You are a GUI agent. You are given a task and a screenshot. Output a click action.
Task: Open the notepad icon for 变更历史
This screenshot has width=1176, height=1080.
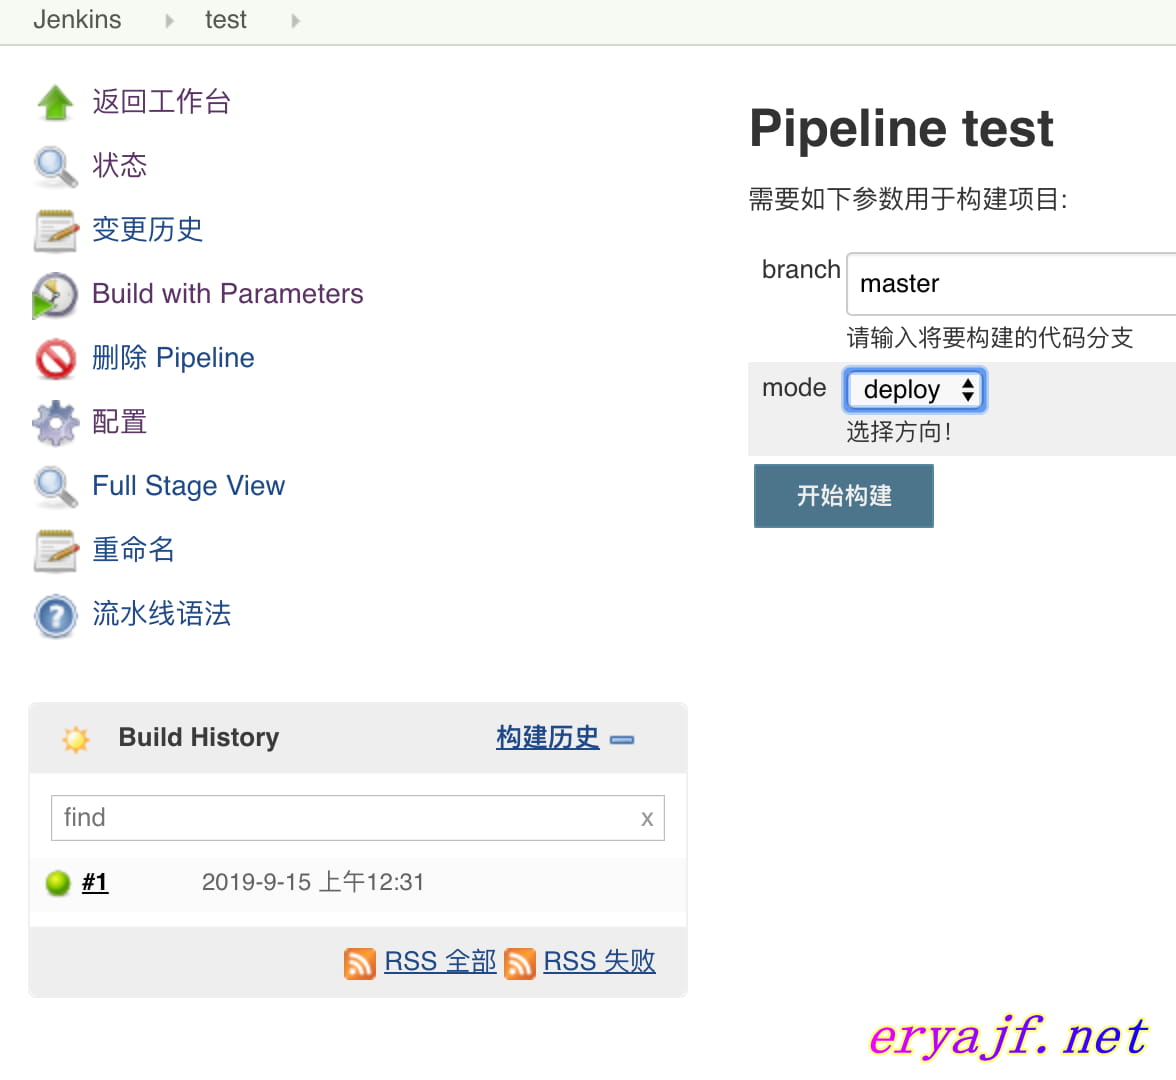coord(55,230)
